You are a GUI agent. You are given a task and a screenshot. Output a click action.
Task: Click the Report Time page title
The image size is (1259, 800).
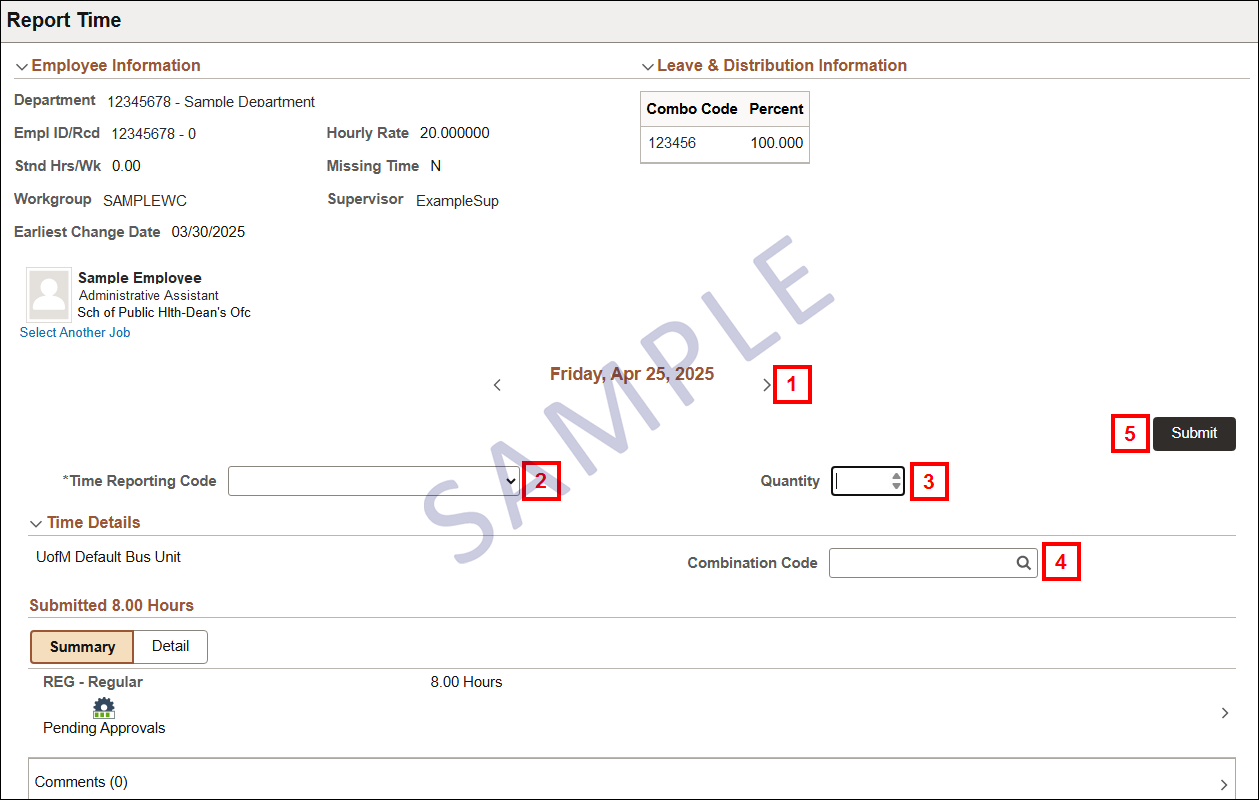(x=64, y=20)
